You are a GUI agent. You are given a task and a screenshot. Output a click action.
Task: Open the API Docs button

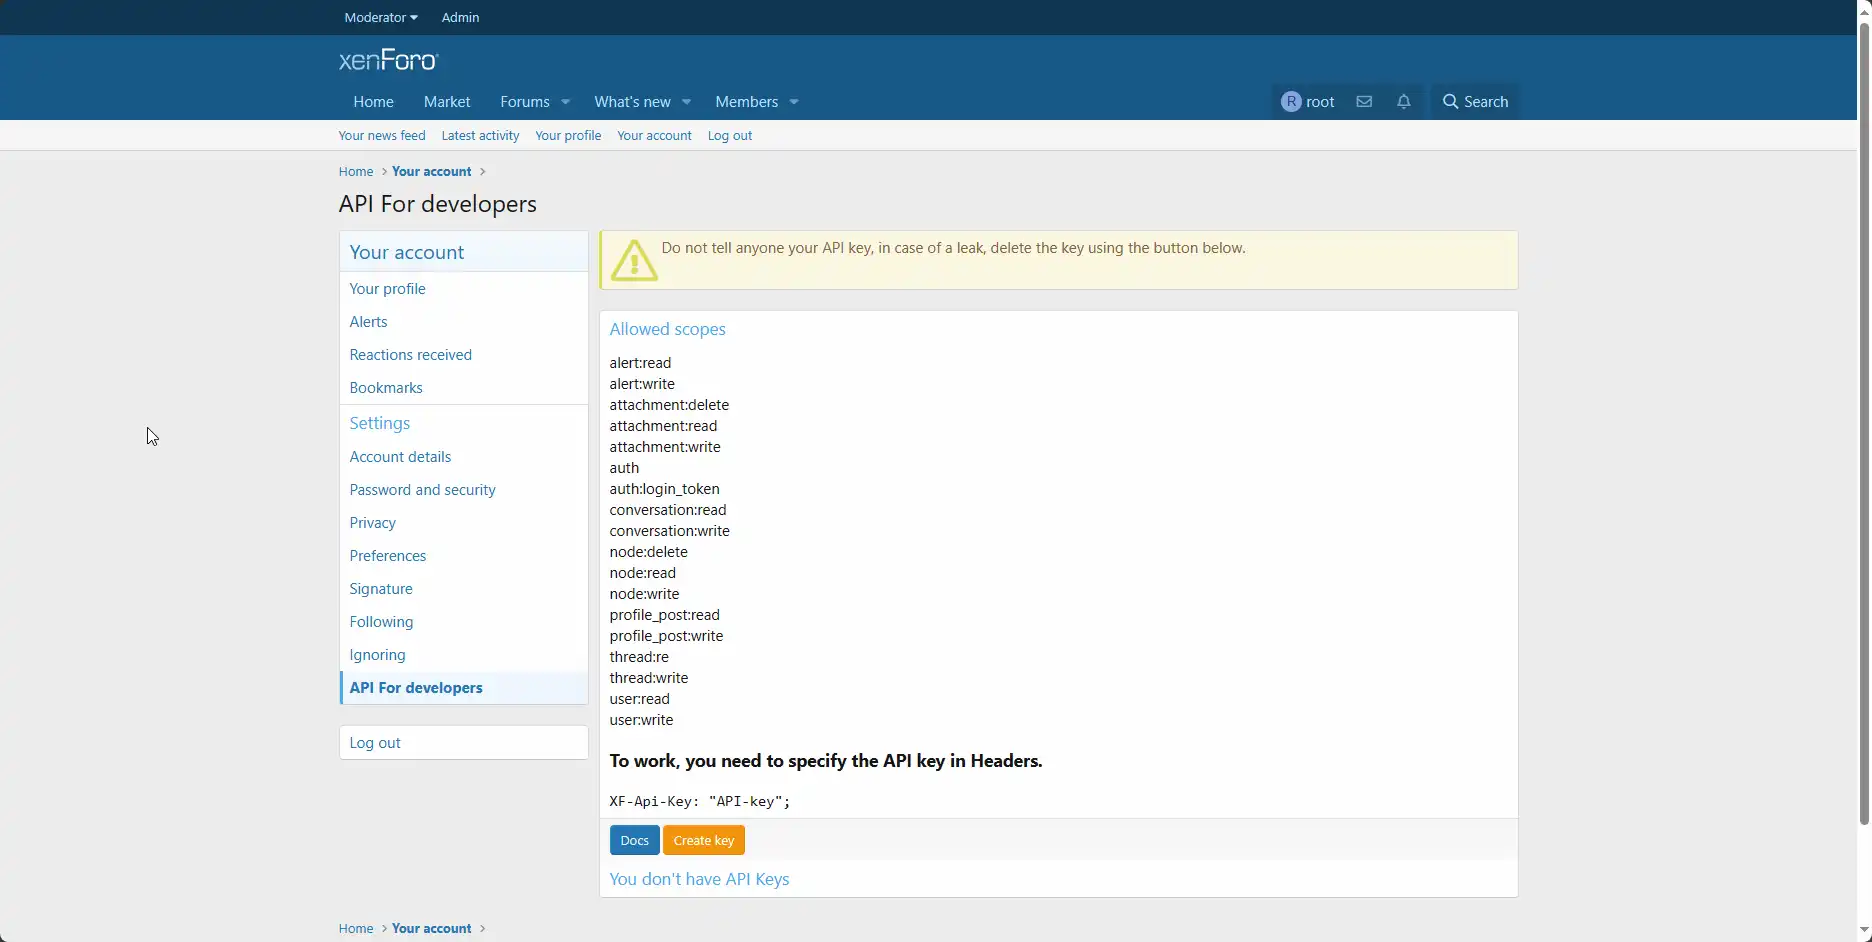coord(634,841)
